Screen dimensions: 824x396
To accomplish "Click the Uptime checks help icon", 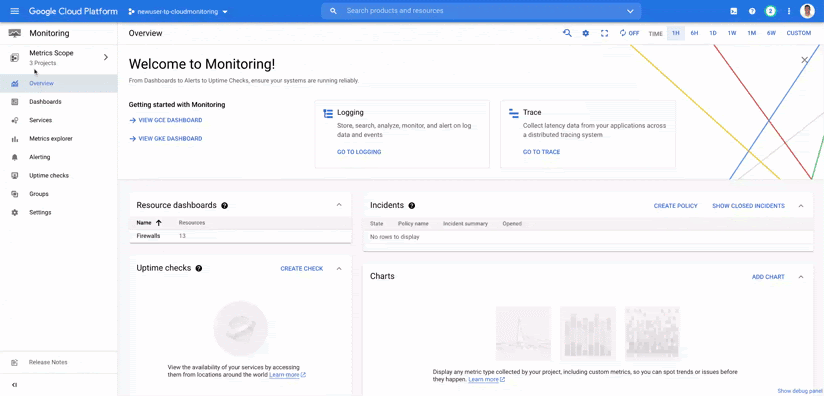I will 199,268.
